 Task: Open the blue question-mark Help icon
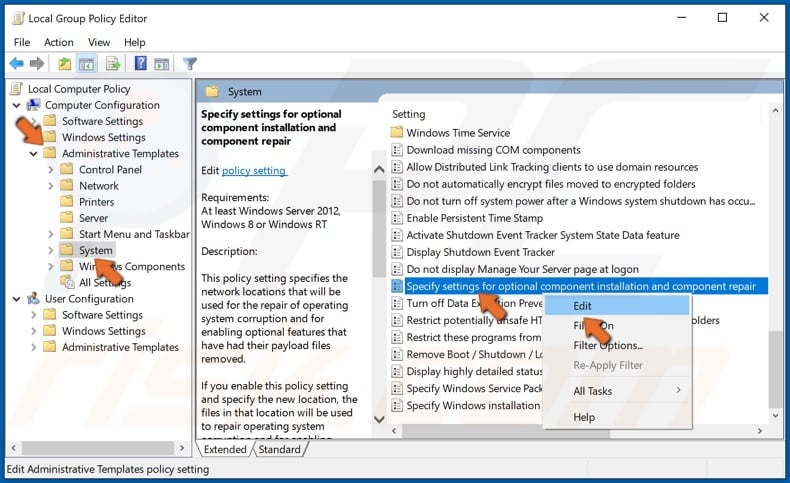coord(141,63)
